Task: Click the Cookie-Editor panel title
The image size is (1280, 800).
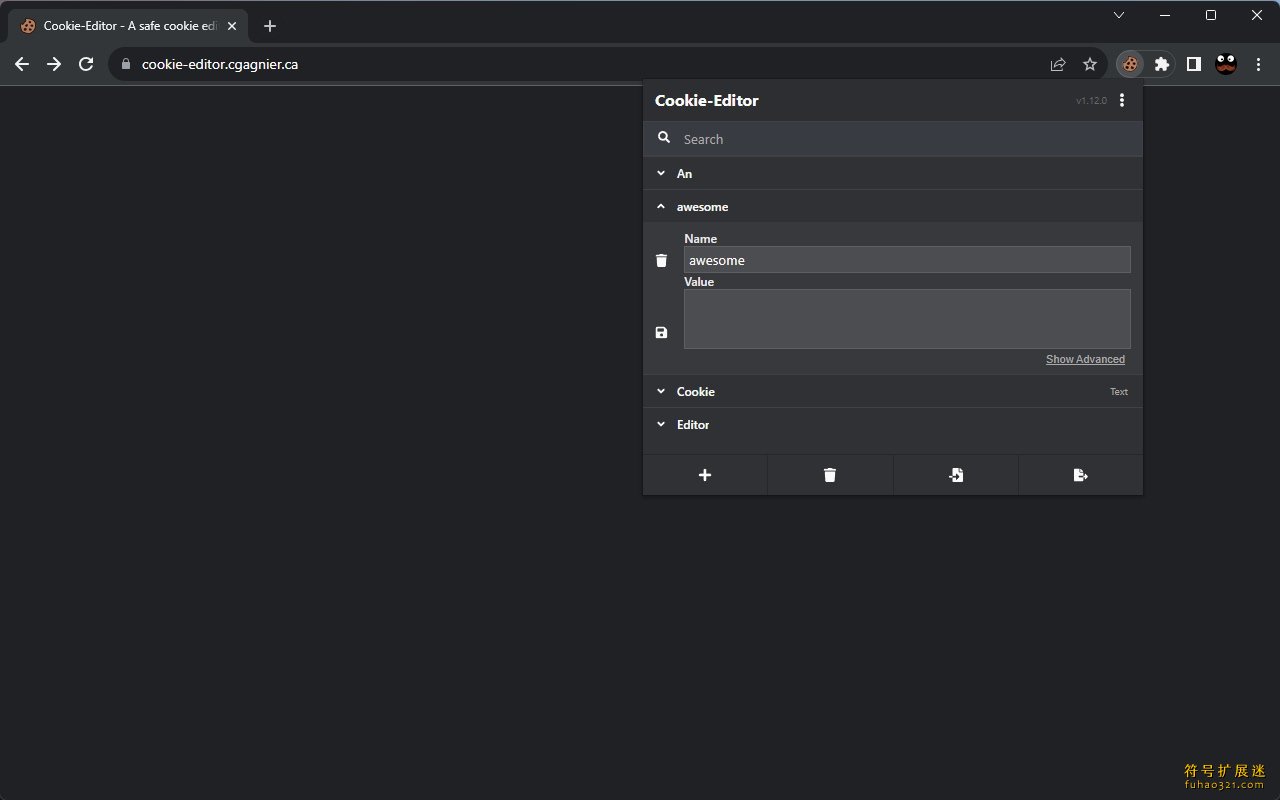Action: pyautogui.click(x=706, y=100)
